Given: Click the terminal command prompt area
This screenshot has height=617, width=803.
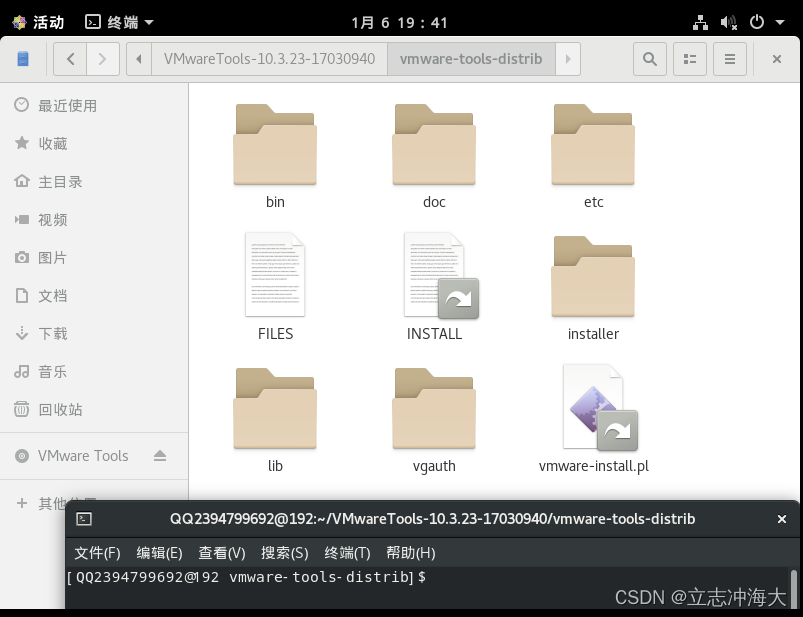Looking at the screenshot, I should 427,588.
